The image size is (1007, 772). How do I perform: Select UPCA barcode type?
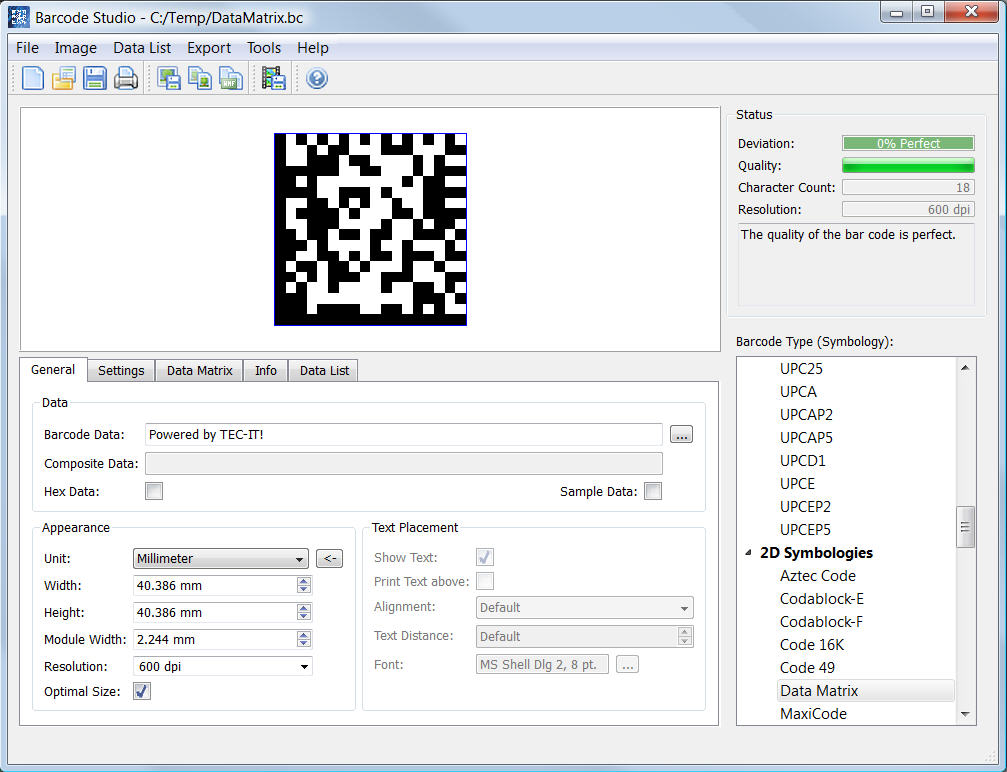point(798,392)
